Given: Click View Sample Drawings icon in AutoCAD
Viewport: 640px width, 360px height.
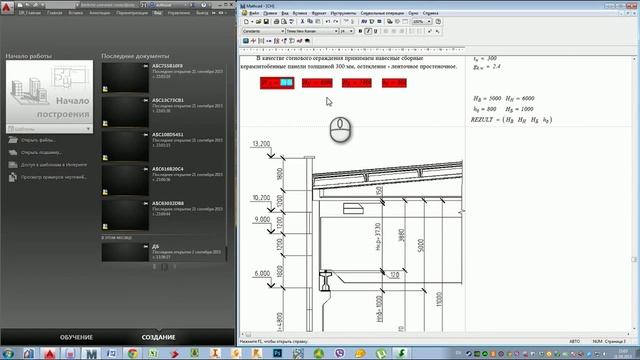Looking at the screenshot, I should (13, 177).
